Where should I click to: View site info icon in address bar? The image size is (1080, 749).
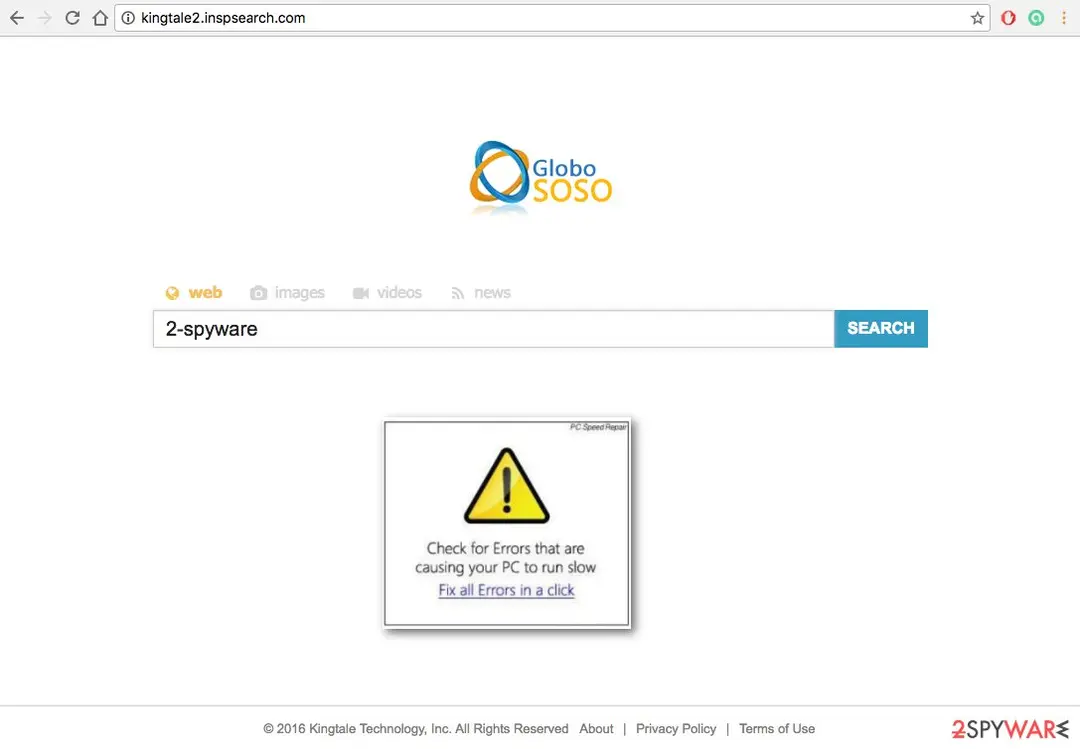click(128, 18)
